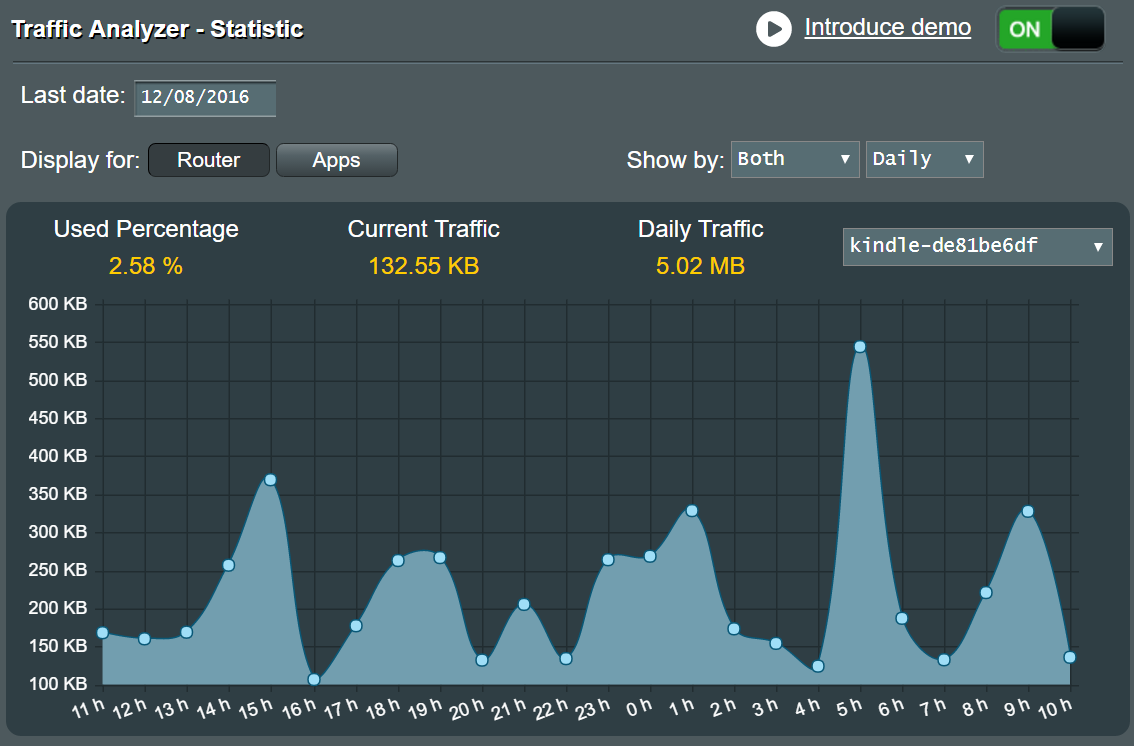1134x746 pixels.
Task: Click the chart data point at 15h
Action: click(x=270, y=480)
